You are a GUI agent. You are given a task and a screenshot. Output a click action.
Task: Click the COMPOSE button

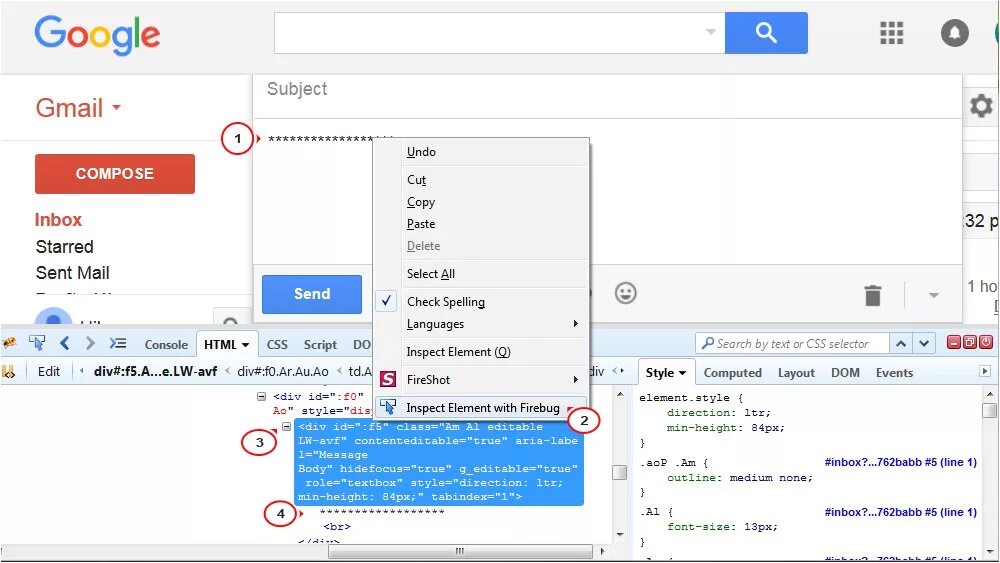tap(115, 173)
